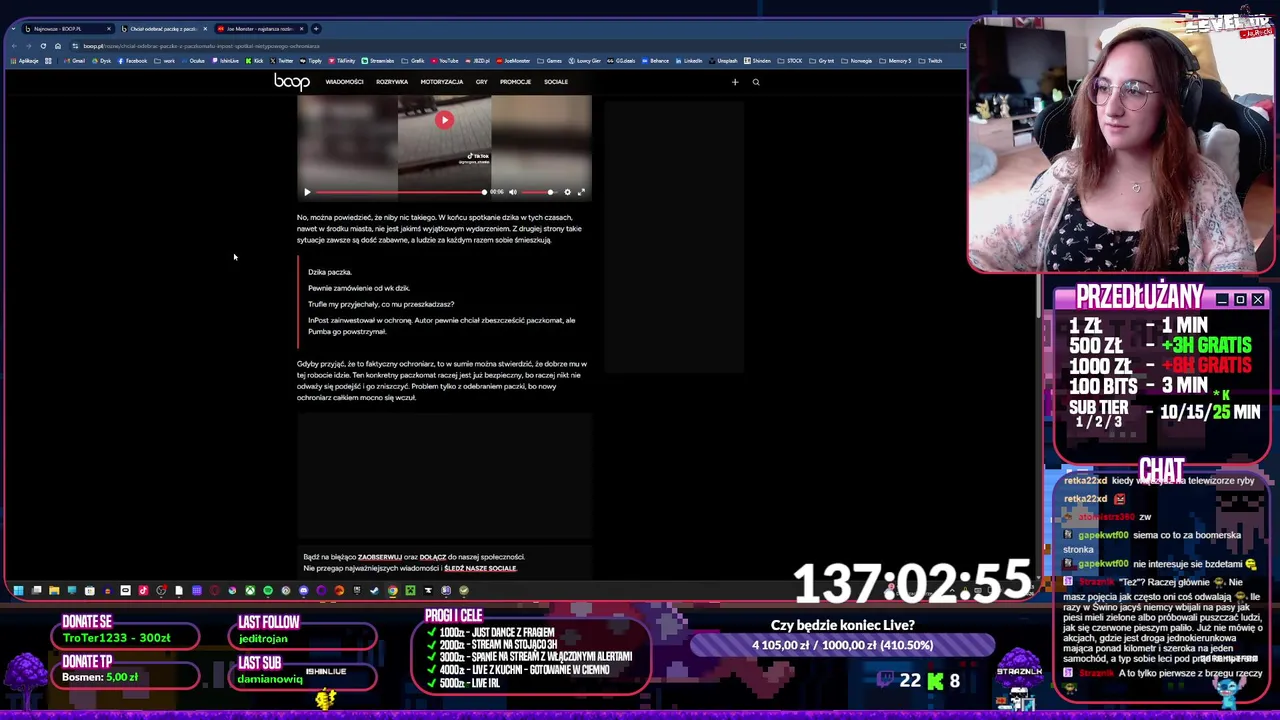
Task: Switch the video to fullscreen
Action: coord(581,192)
